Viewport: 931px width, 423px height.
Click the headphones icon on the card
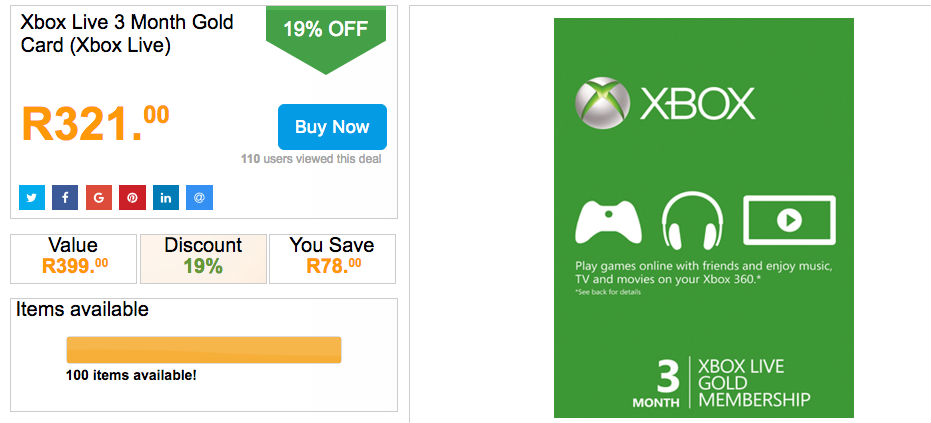coord(692,221)
